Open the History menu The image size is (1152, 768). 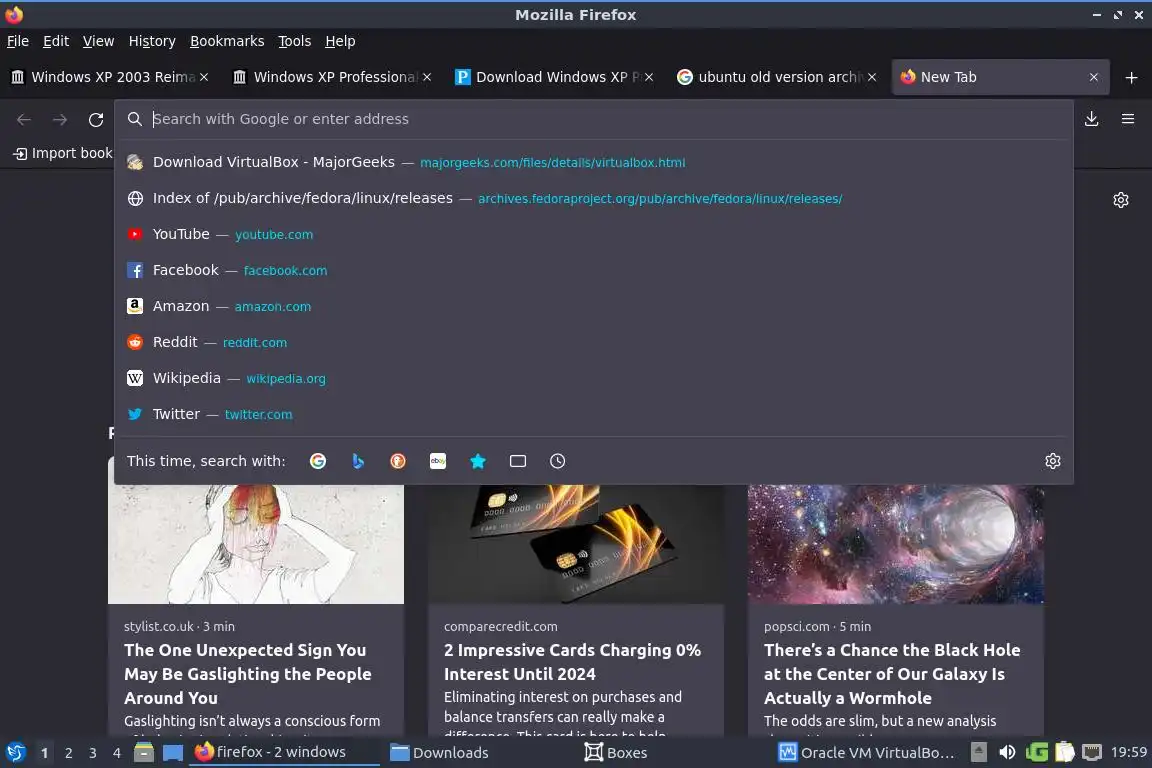pyautogui.click(x=152, y=41)
